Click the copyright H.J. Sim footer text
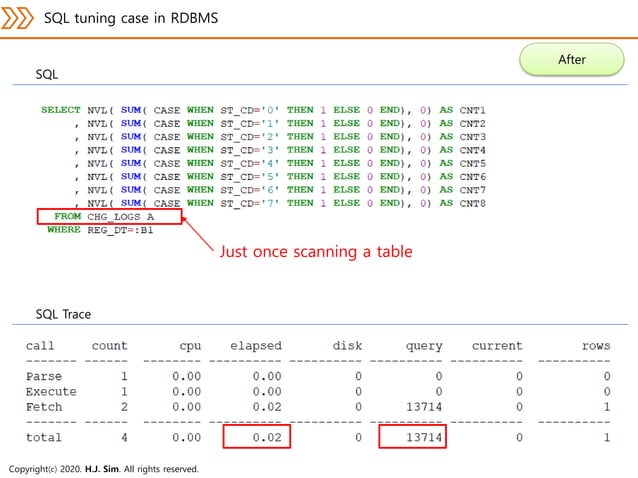The image size is (638, 478). click(104, 469)
